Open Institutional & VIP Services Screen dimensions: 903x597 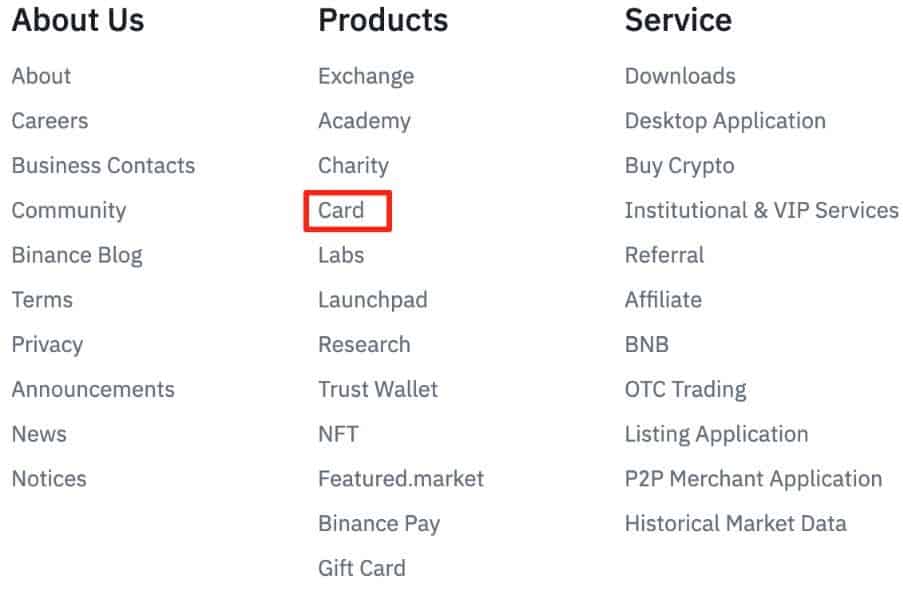tap(761, 211)
